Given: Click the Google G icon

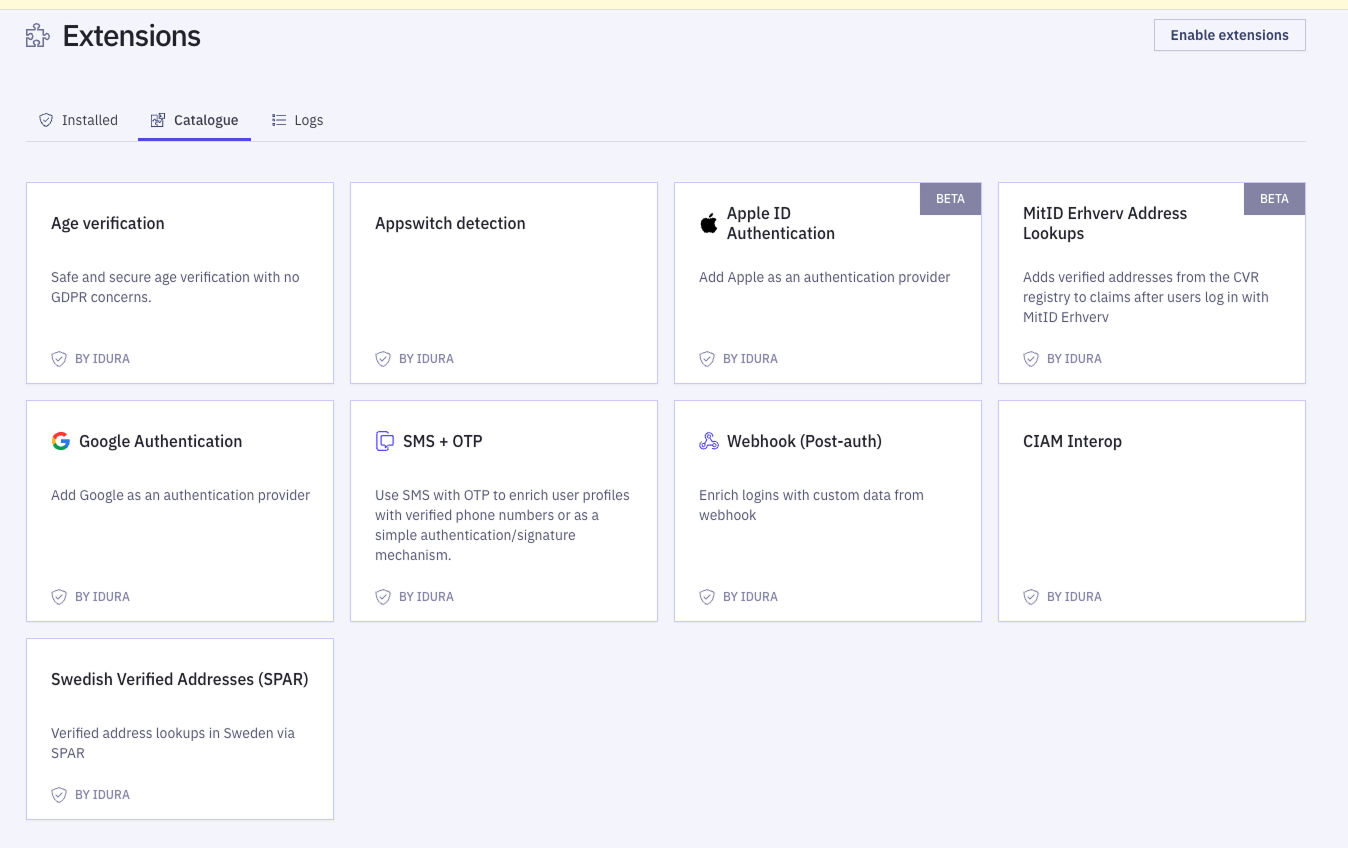Looking at the screenshot, I should pyautogui.click(x=60, y=440).
